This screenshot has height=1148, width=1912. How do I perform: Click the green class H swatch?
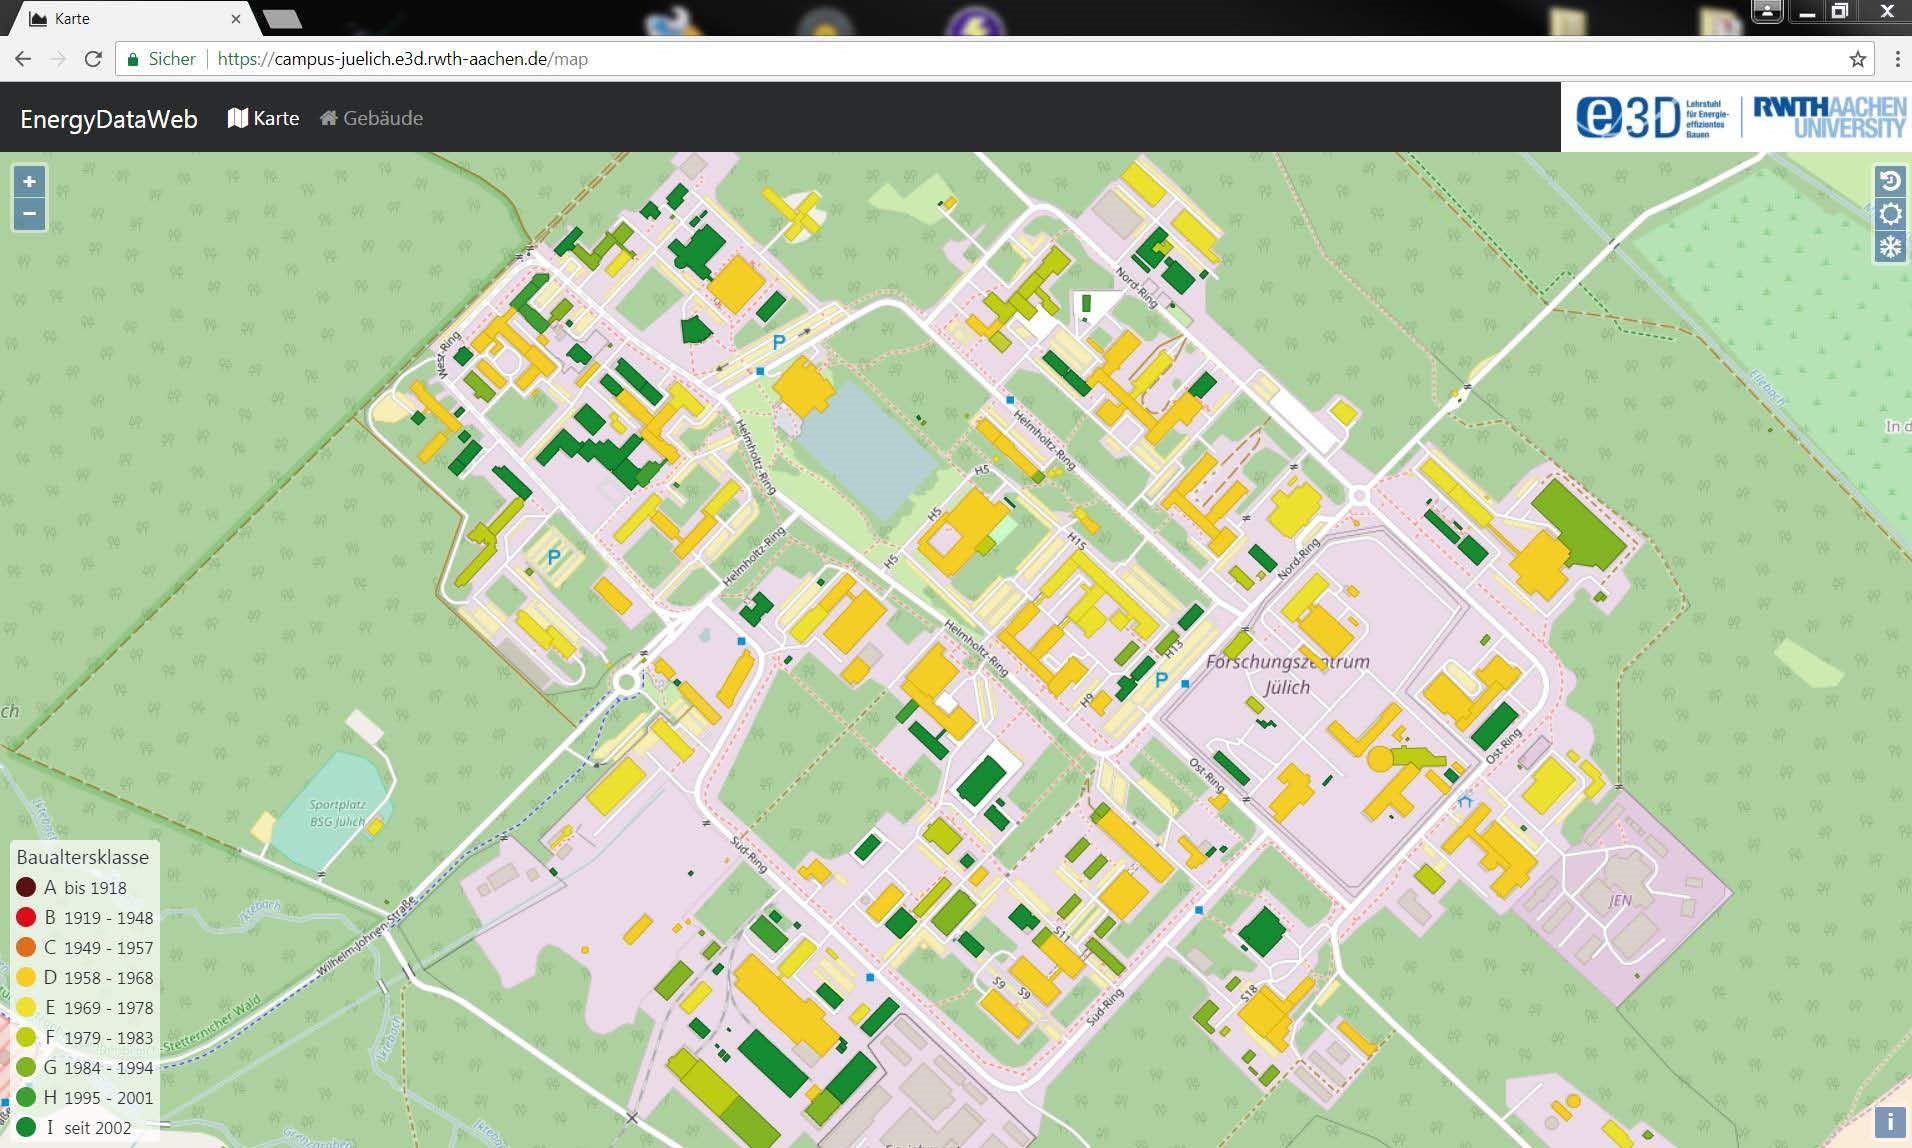click(26, 1097)
